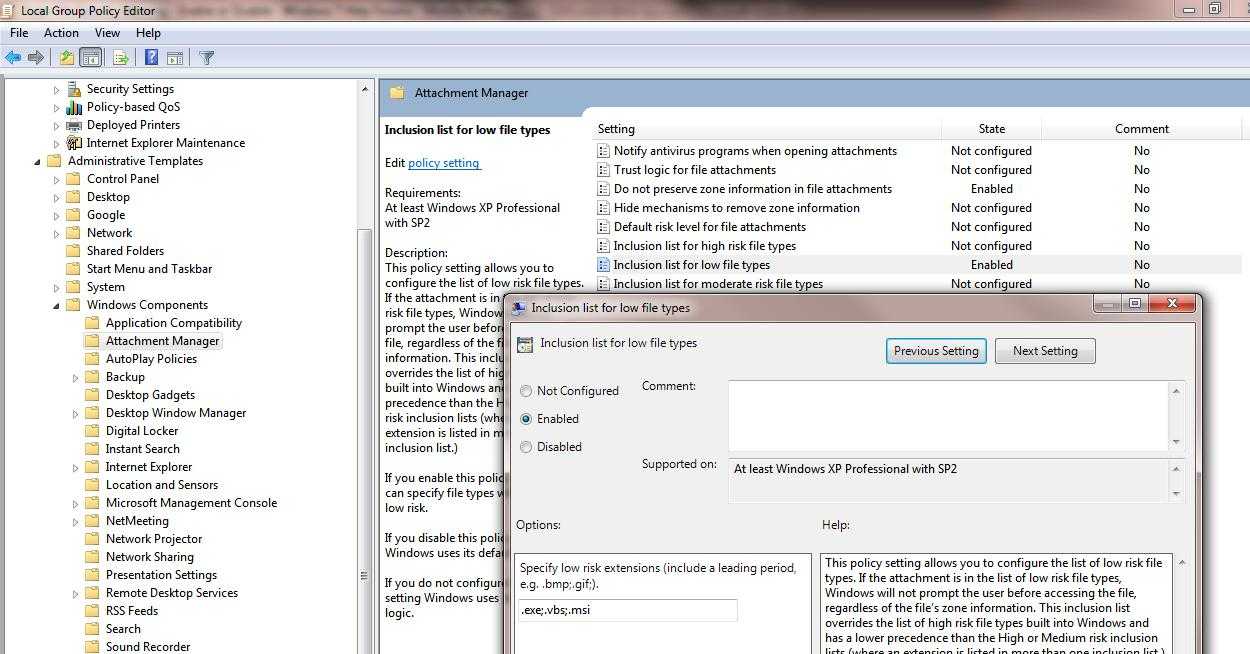Click the Export List toolbar icon
The image size is (1250, 654).
pyautogui.click(x=120, y=58)
